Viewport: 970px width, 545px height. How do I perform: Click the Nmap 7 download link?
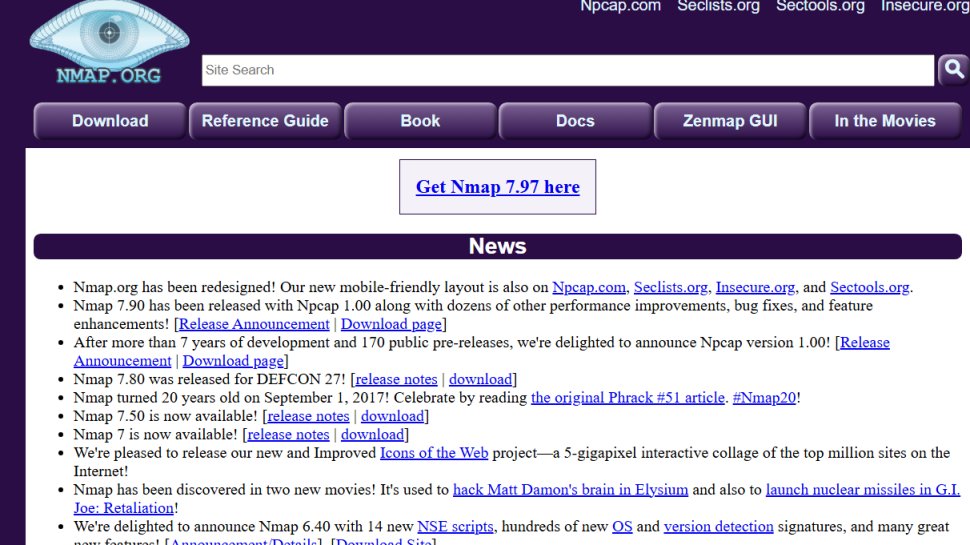tap(372, 435)
